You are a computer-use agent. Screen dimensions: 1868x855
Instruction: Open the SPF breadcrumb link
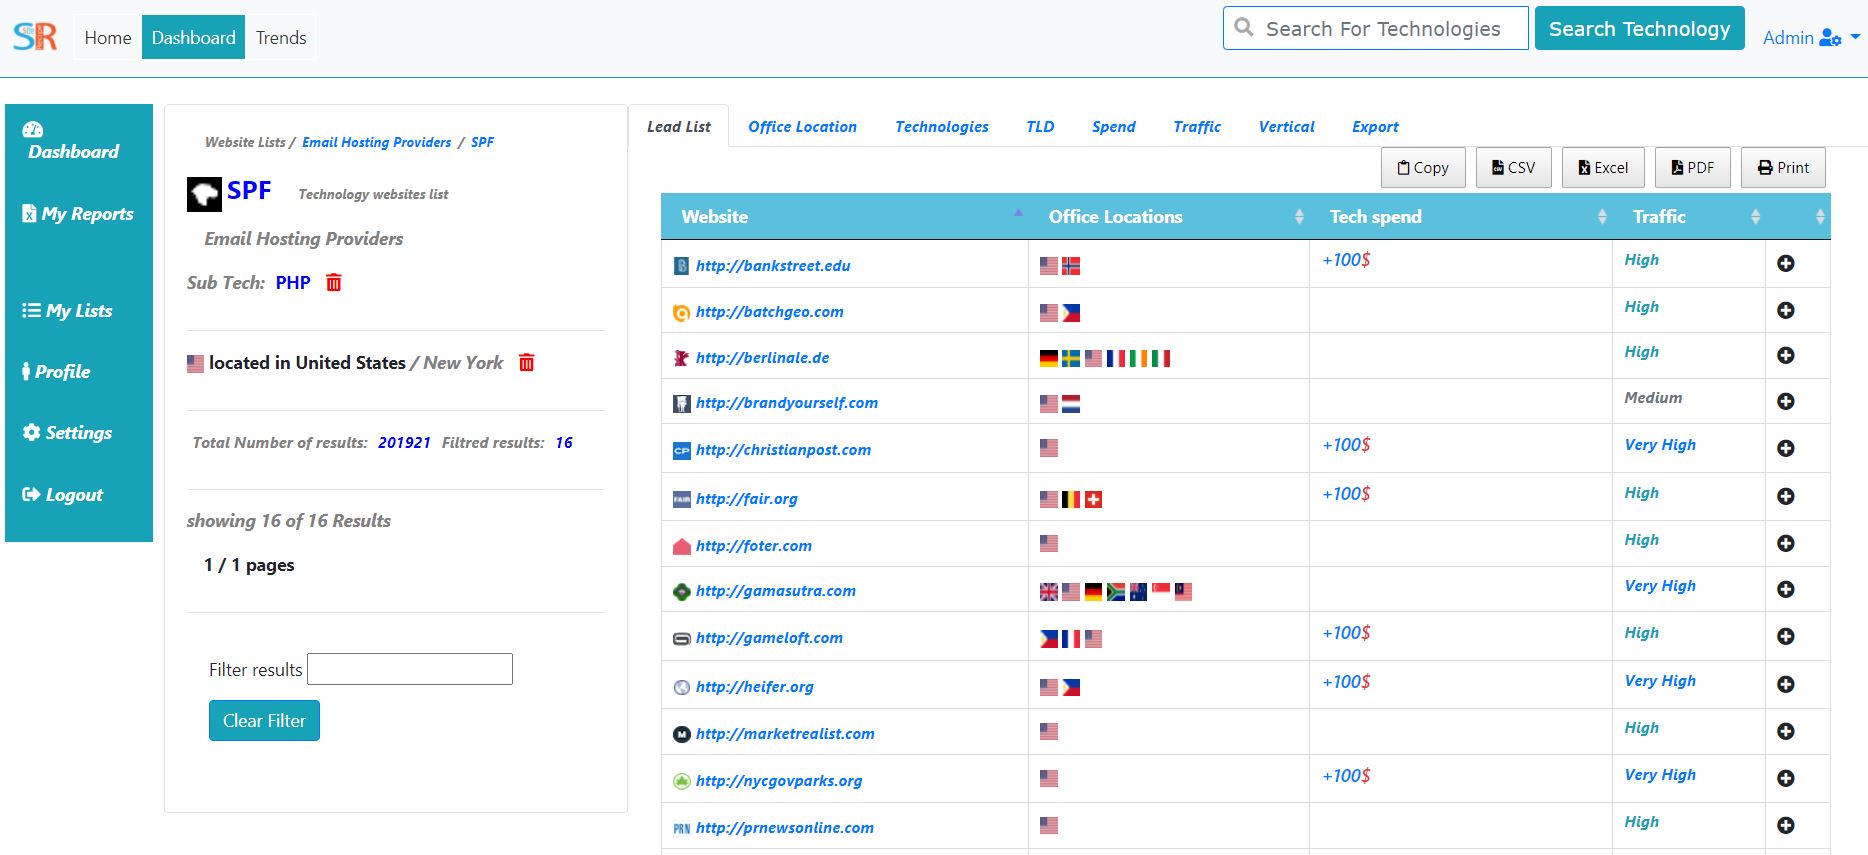pyautogui.click(x=482, y=143)
